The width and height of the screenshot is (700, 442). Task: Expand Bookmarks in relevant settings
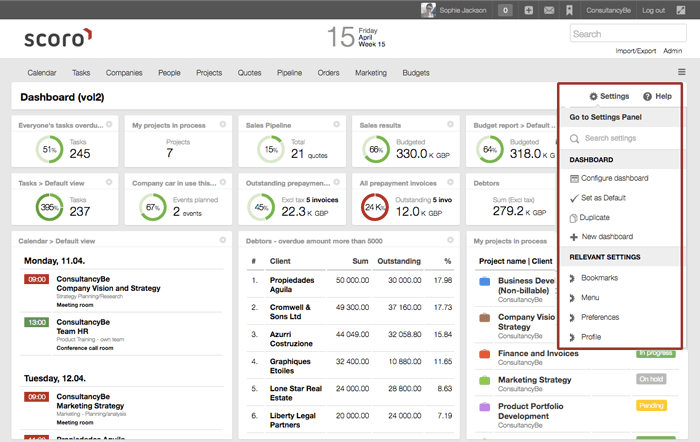click(600, 276)
